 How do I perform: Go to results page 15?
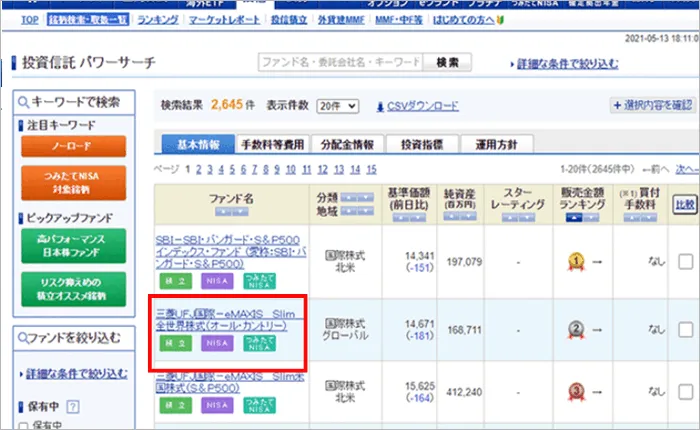(x=371, y=170)
